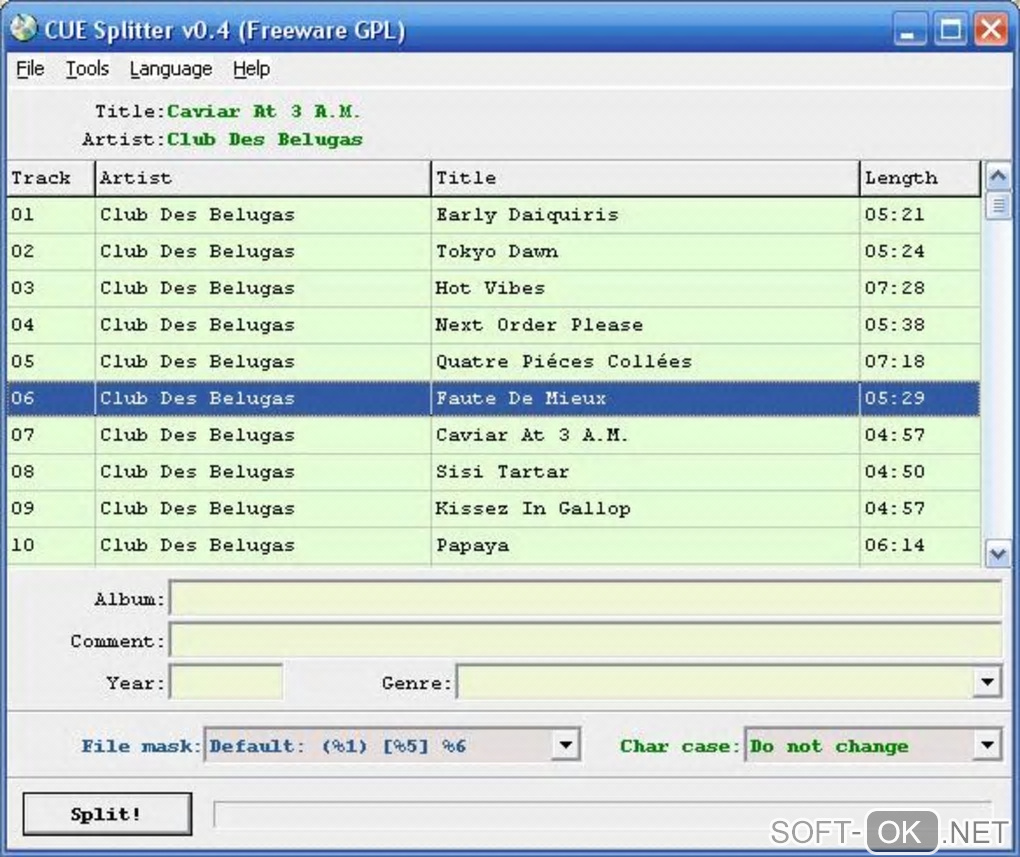The width and height of the screenshot is (1020, 857).
Task: Open the File mask combo box
Action: coord(392,745)
